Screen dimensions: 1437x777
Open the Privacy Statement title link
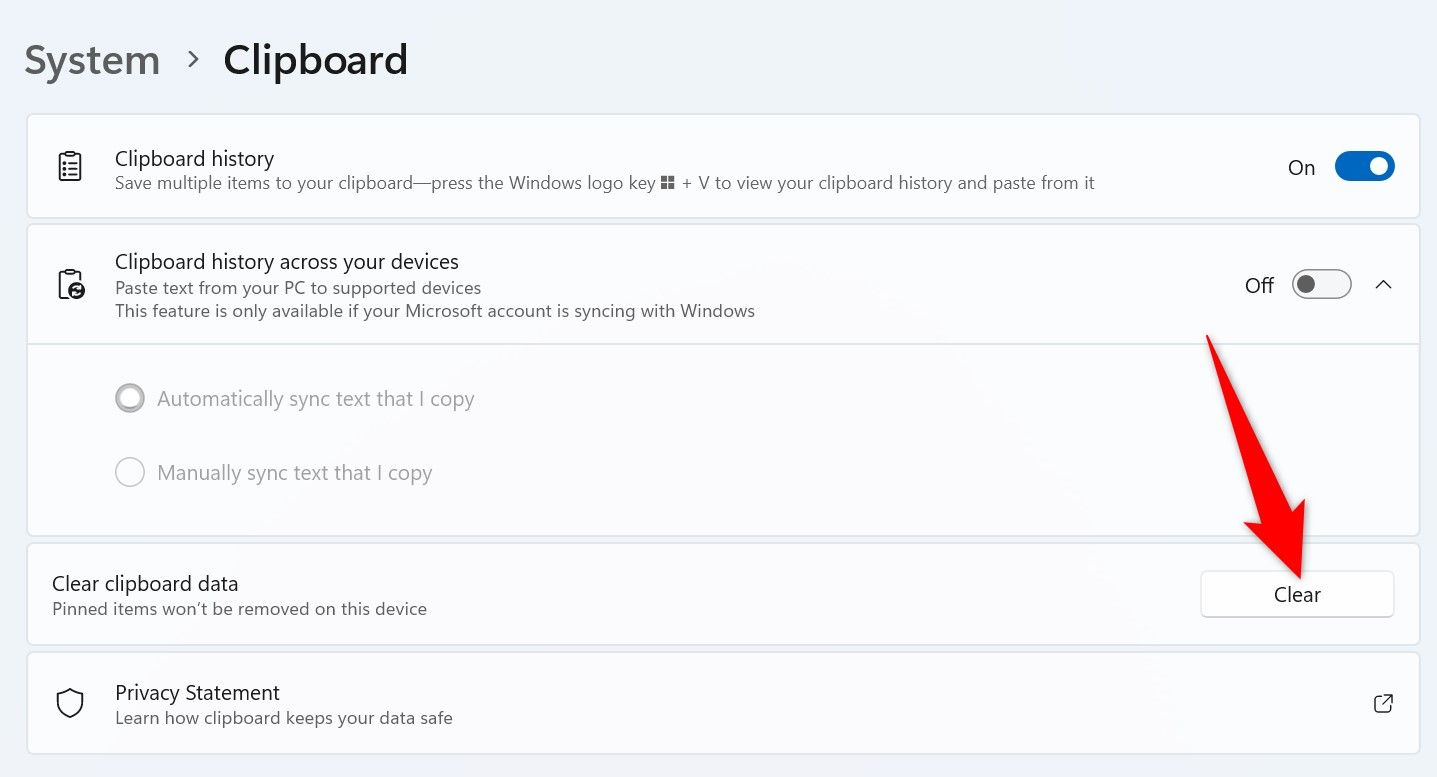tap(197, 692)
